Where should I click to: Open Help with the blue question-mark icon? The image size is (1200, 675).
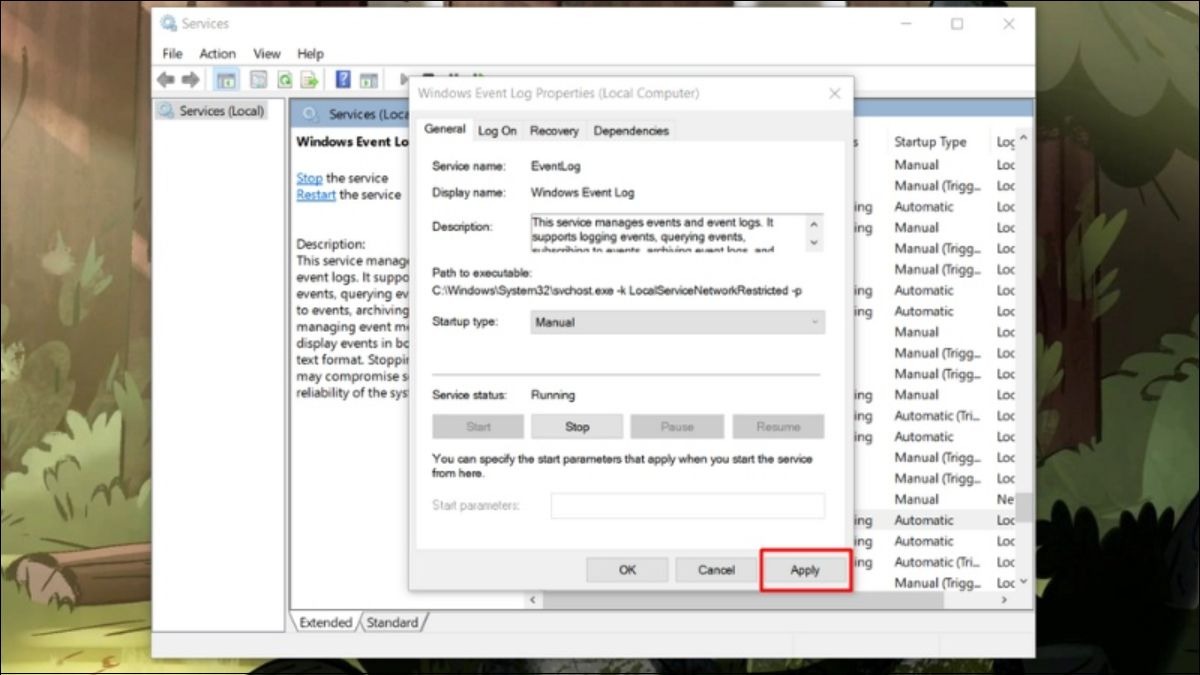pos(343,80)
